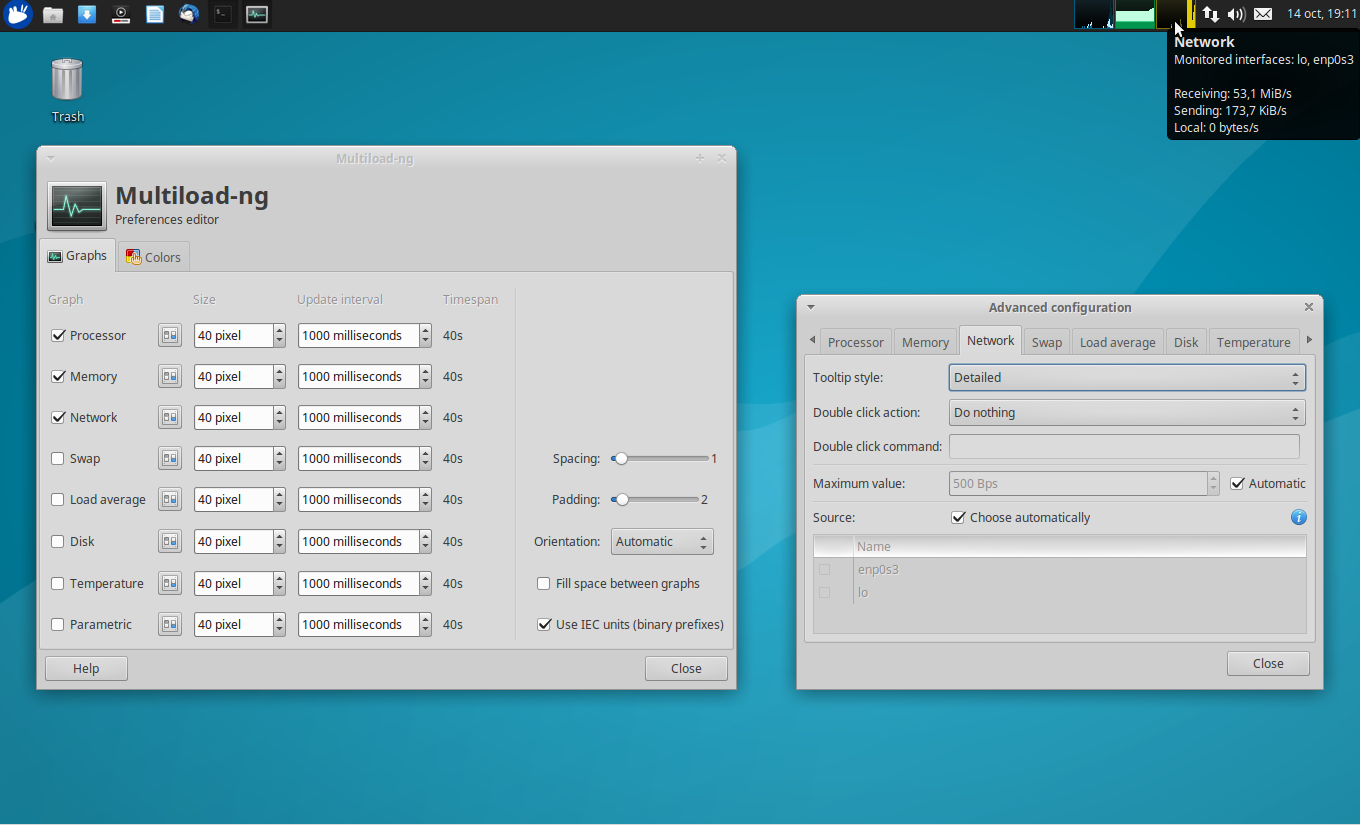The height and width of the screenshot is (825, 1360).
Task: Open the Orientation dropdown
Action: coord(662,541)
